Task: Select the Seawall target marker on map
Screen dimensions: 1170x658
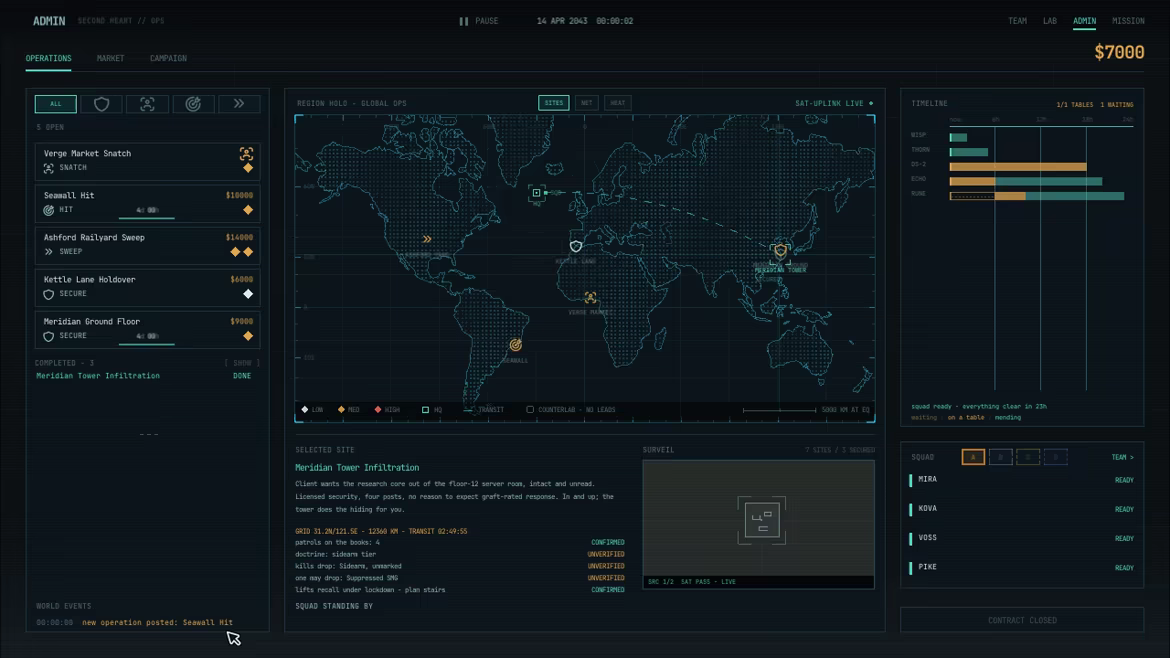Action: tap(516, 345)
